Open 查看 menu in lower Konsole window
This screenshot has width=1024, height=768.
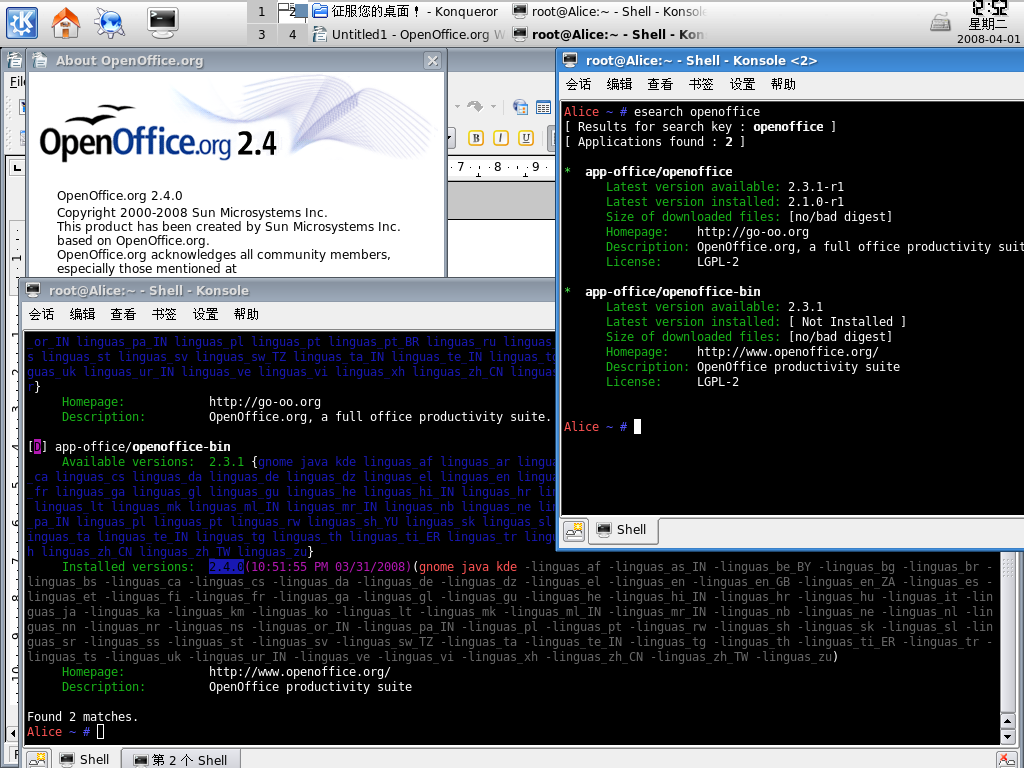pyautogui.click(x=123, y=314)
